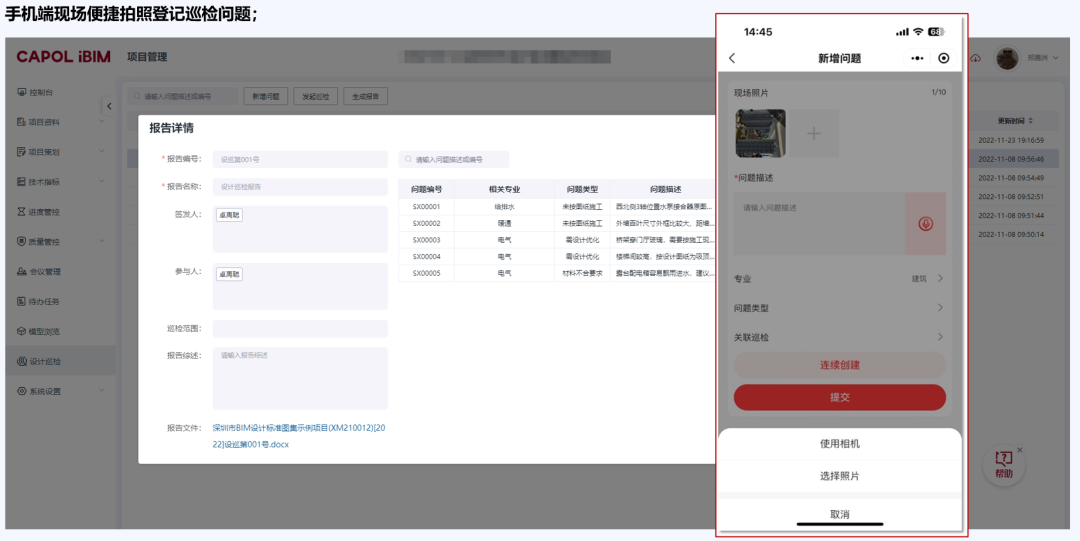Click the back arrow in 新增问题 header
1080x541 pixels.
coord(732,59)
